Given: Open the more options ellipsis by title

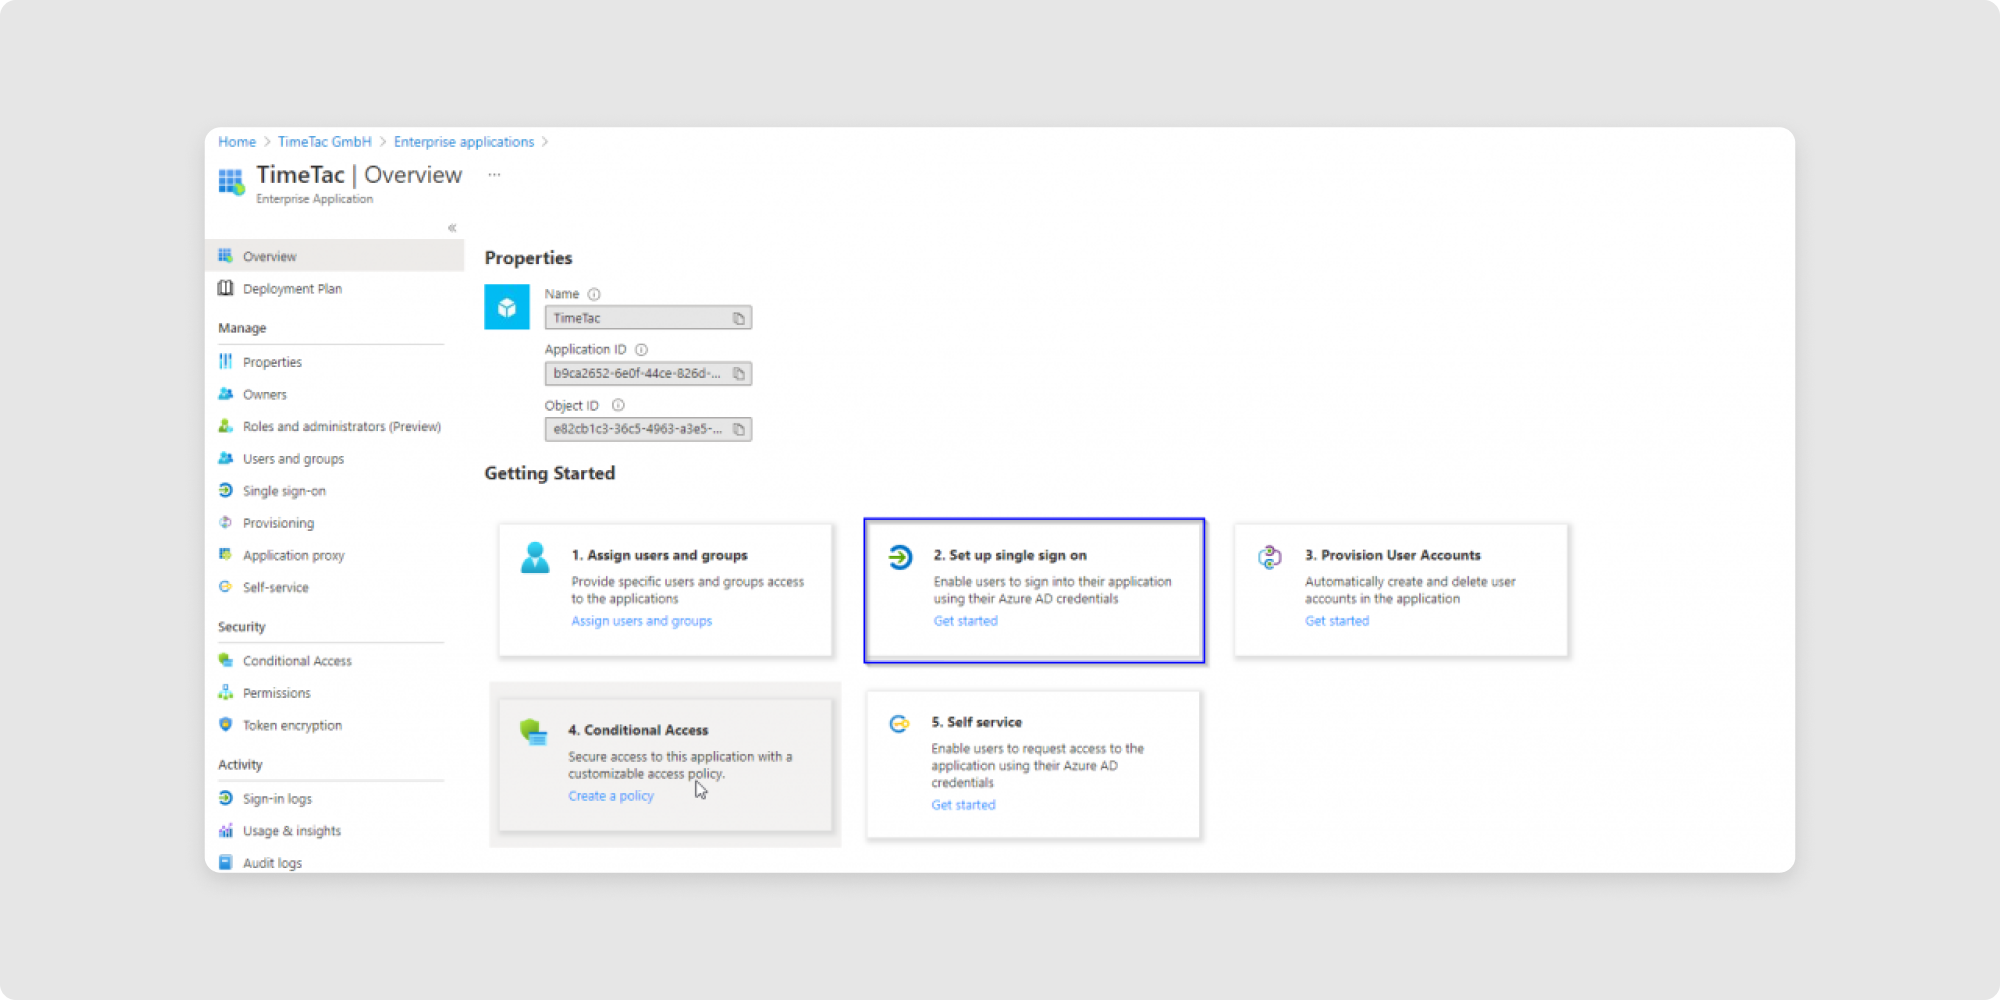Looking at the screenshot, I should [x=494, y=175].
